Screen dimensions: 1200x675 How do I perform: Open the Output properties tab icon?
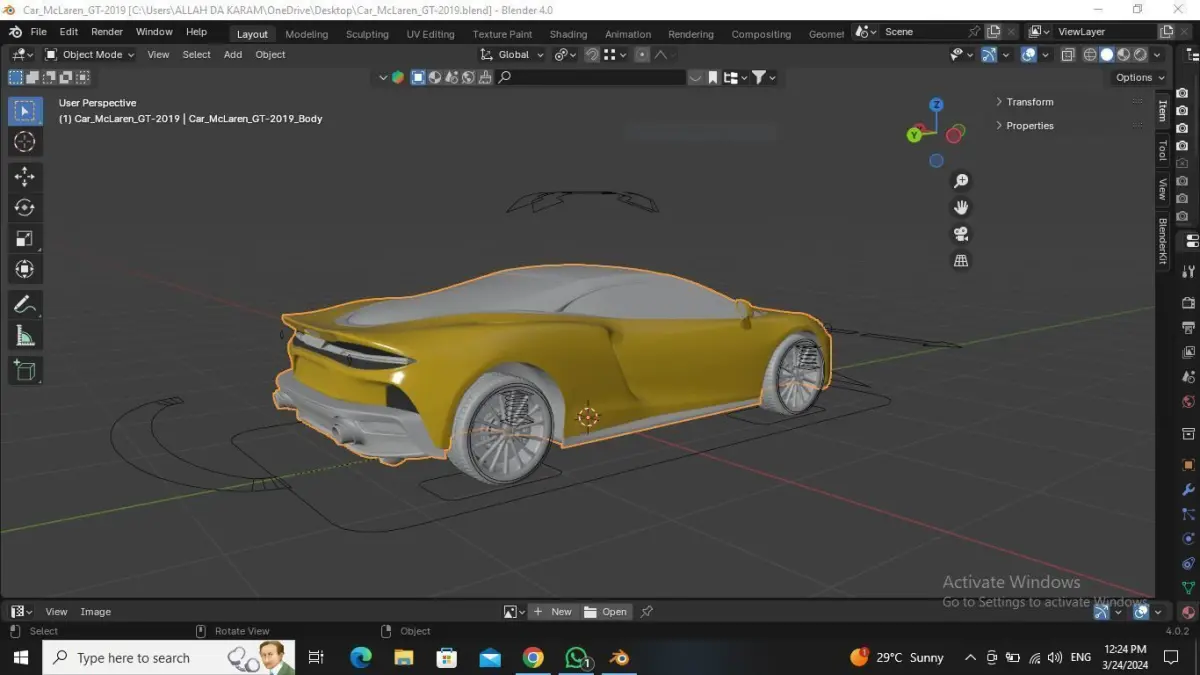pyautogui.click(x=1188, y=328)
